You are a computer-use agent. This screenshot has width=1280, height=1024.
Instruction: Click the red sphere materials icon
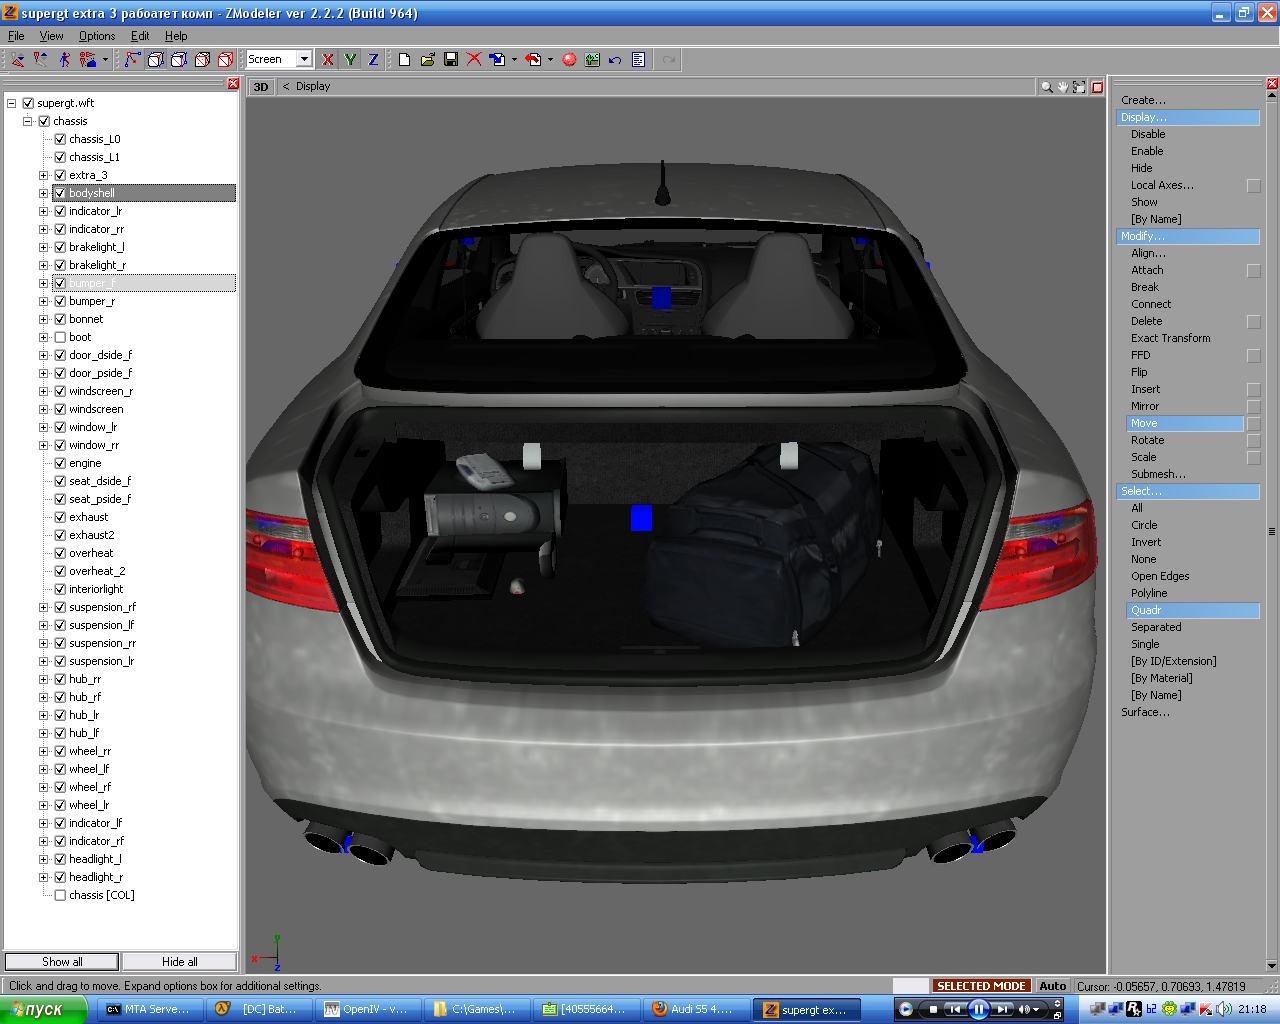click(x=569, y=60)
